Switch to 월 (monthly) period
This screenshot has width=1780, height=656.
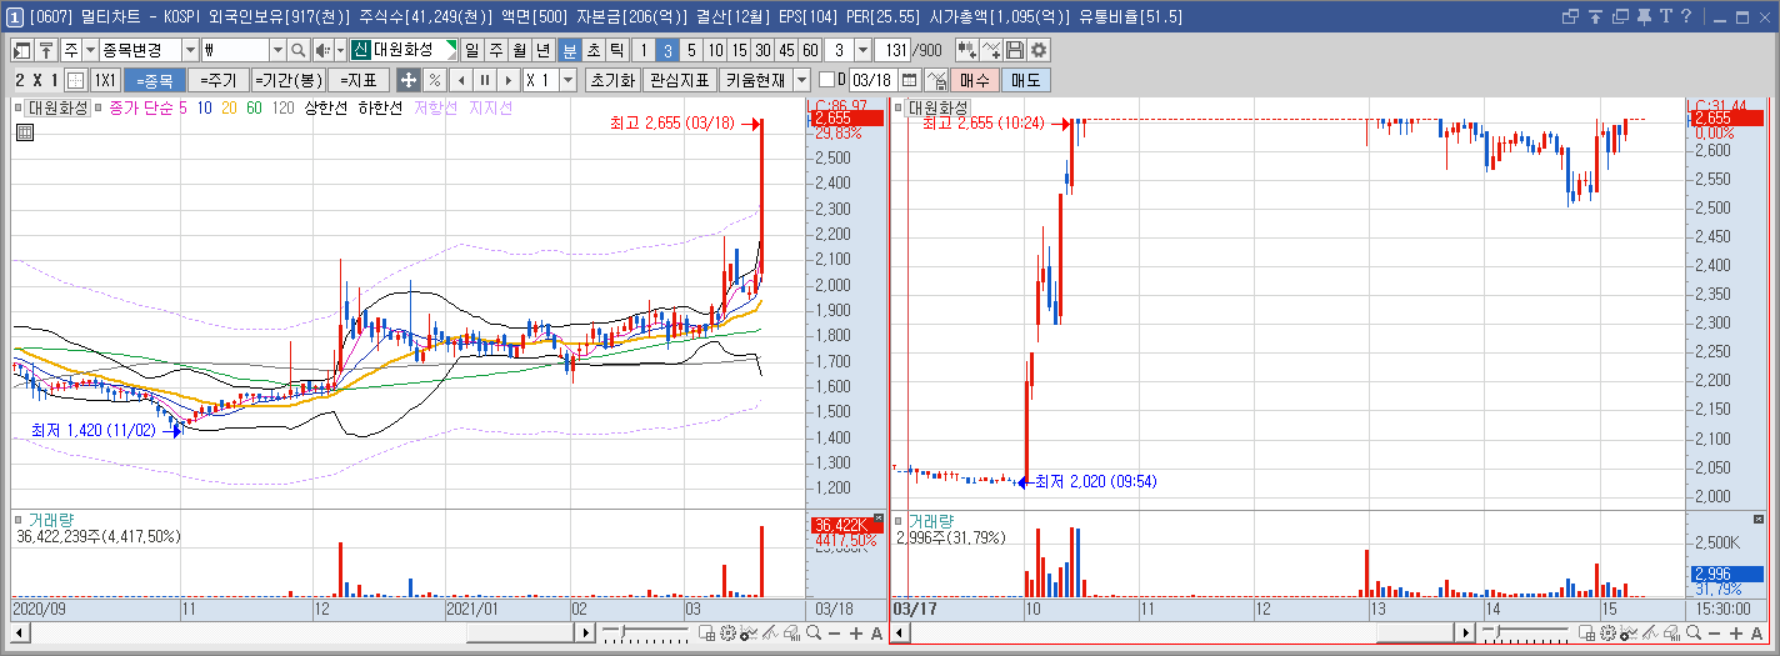(520, 50)
